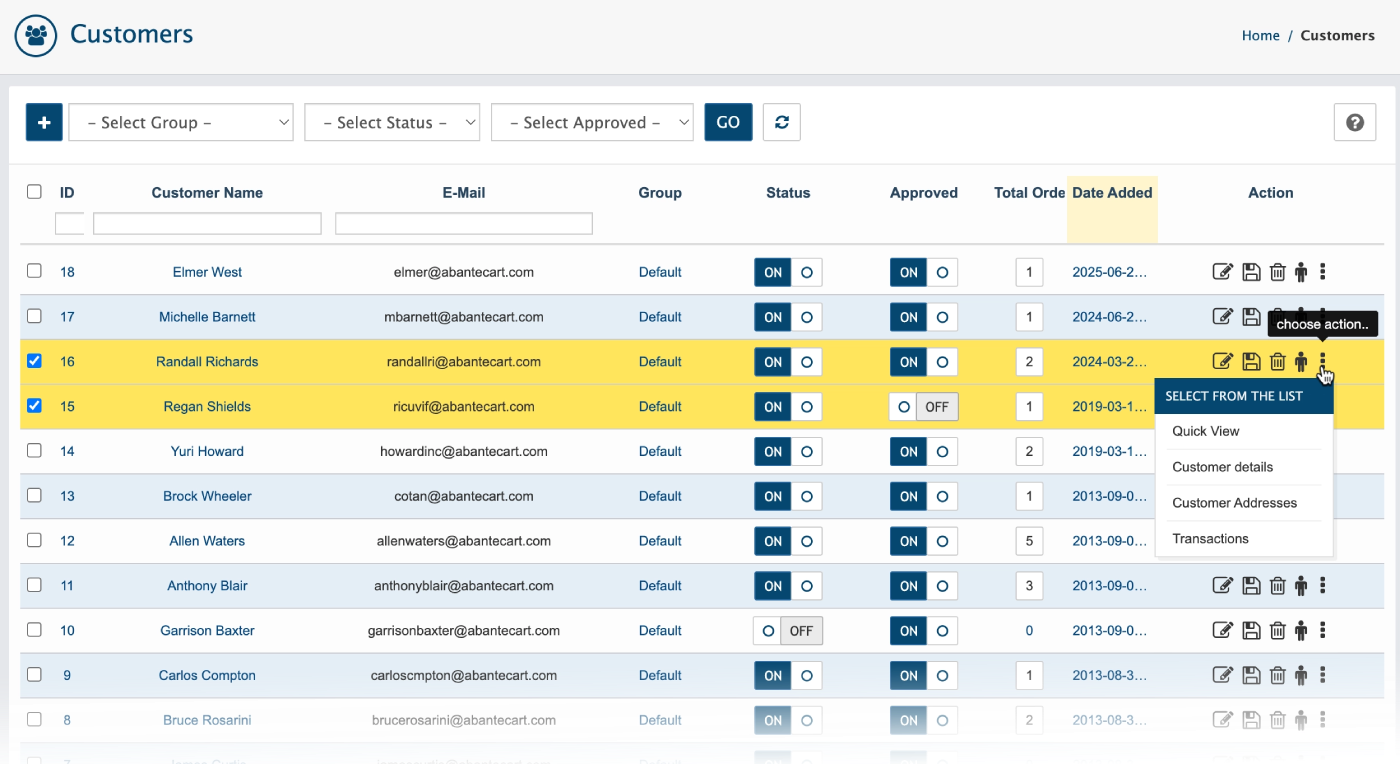The height and width of the screenshot is (764, 1400).
Task: Login as Garrison Baxter person icon
Action: [x=1301, y=631]
